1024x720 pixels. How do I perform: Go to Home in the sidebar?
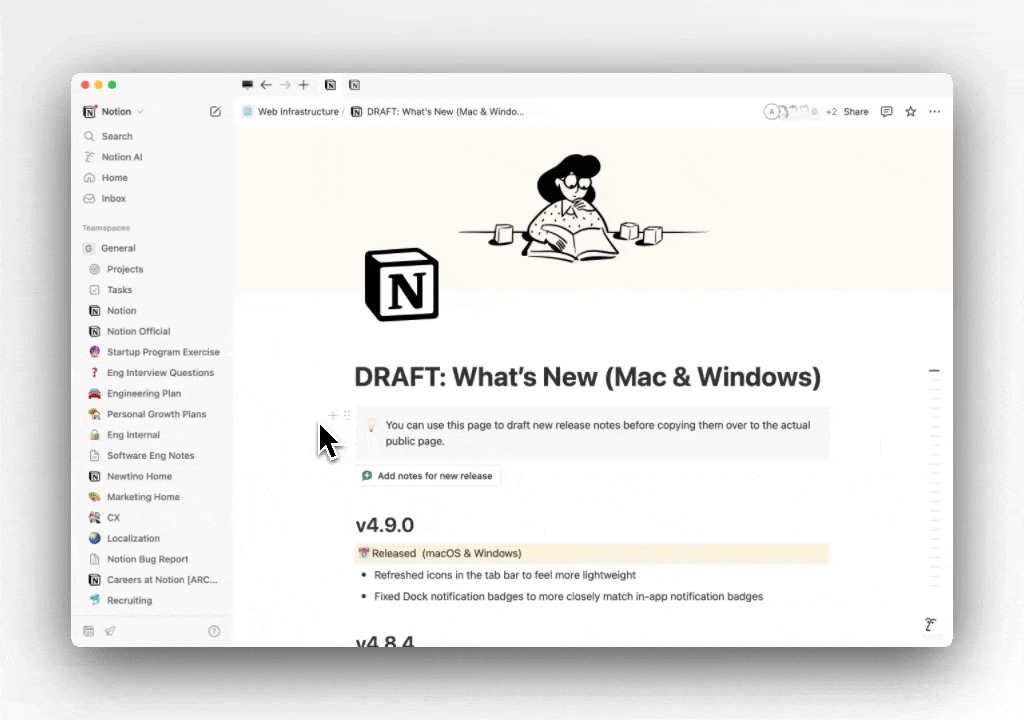coord(114,178)
